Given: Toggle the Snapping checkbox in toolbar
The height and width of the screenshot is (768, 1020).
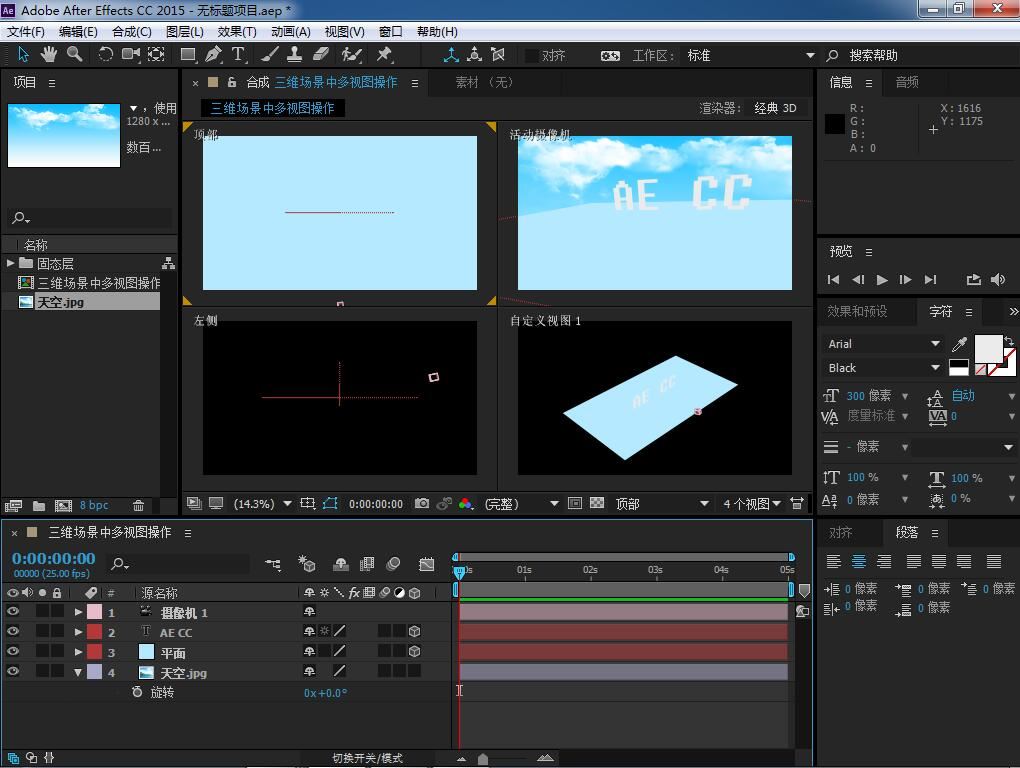Looking at the screenshot, I should pos(531,55).
